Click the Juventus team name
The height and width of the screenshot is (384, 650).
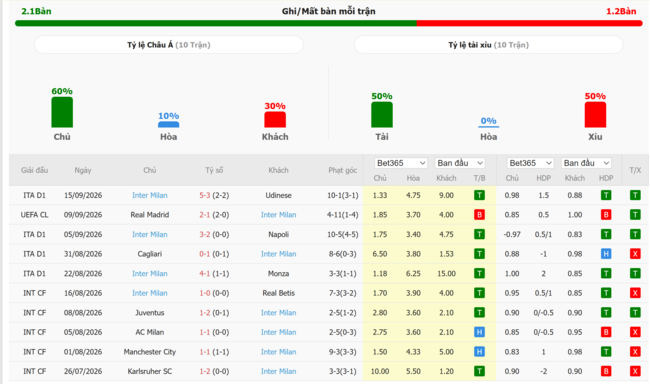(150, 313)
